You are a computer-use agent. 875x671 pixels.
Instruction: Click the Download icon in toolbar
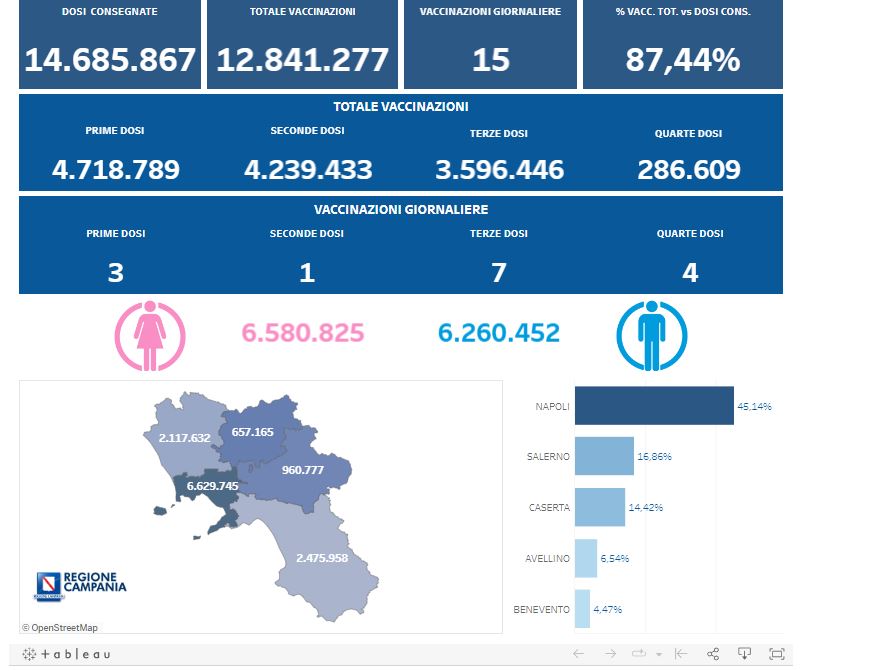click(x=744, y=653)
